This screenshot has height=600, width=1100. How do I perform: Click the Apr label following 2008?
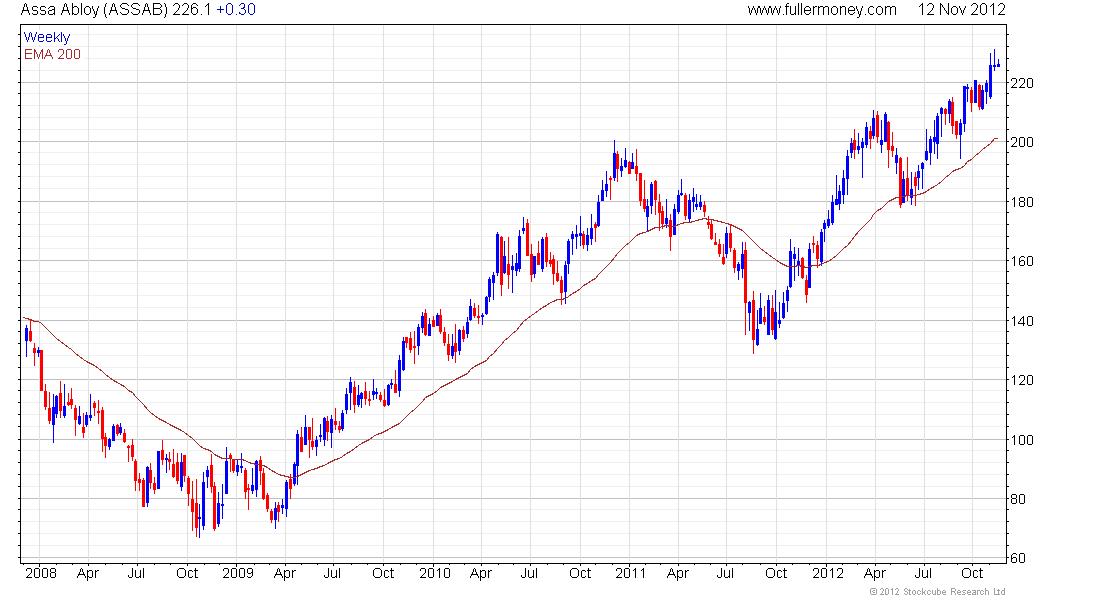point(88,573)
